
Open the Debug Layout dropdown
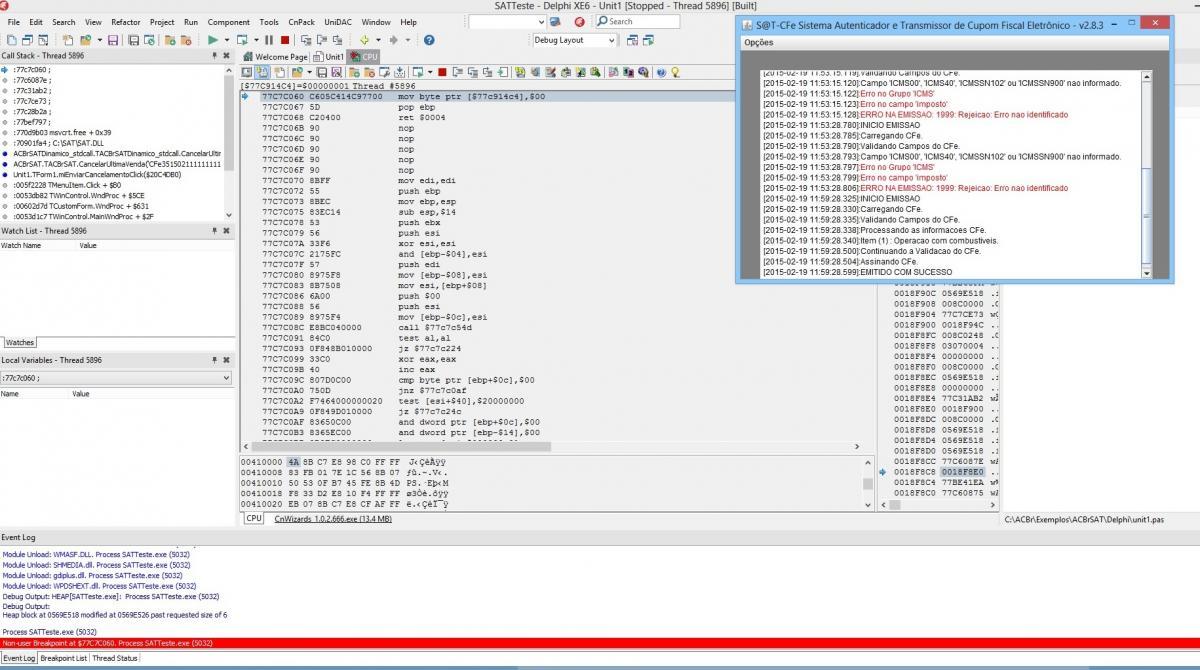[x=610, y=40]
